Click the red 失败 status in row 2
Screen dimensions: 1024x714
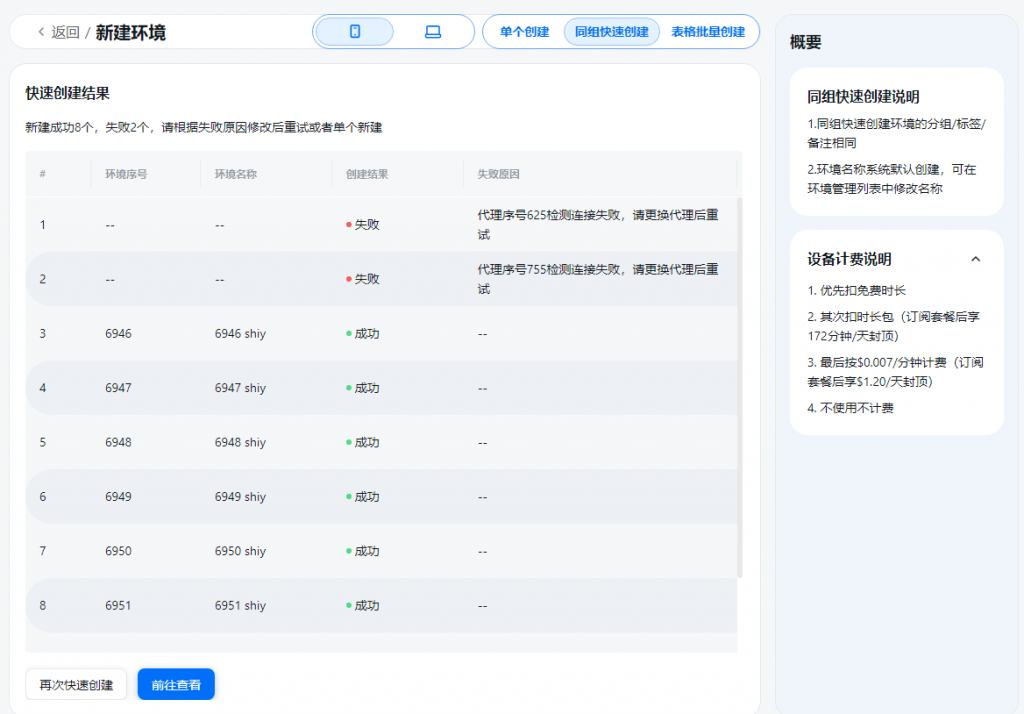click(x=362, y=279)
